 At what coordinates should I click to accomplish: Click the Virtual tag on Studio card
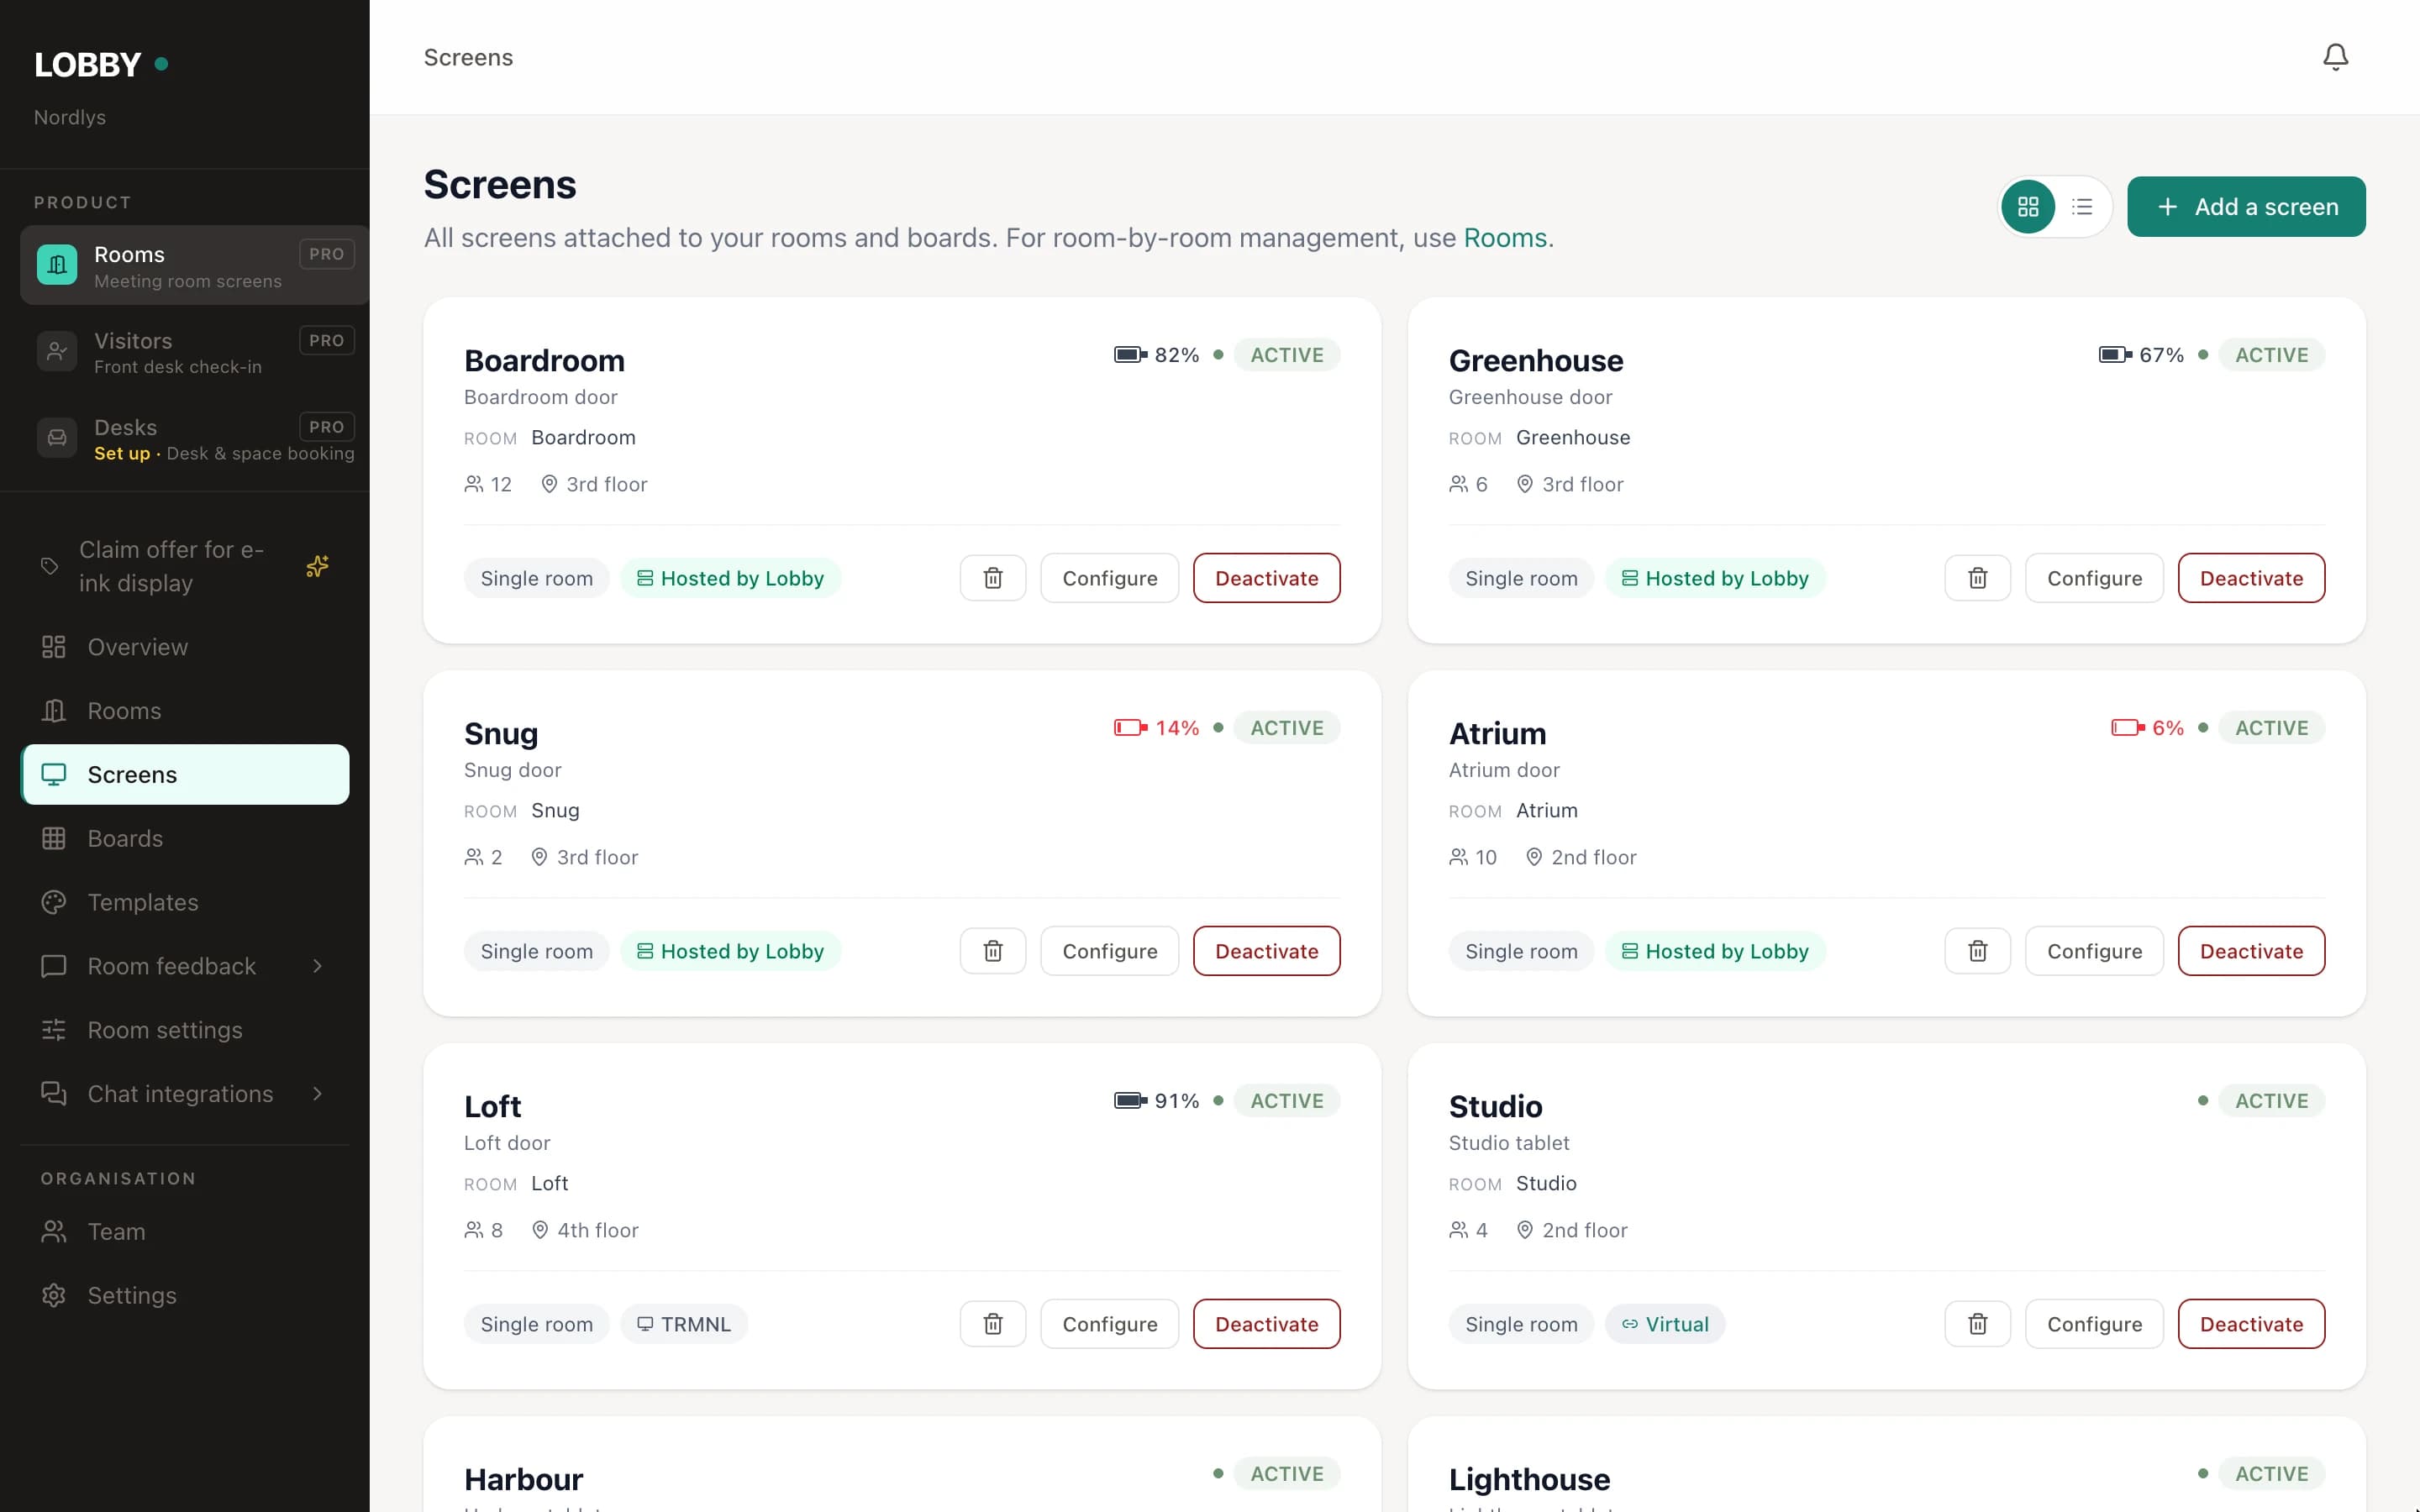click(1665, 1324)
